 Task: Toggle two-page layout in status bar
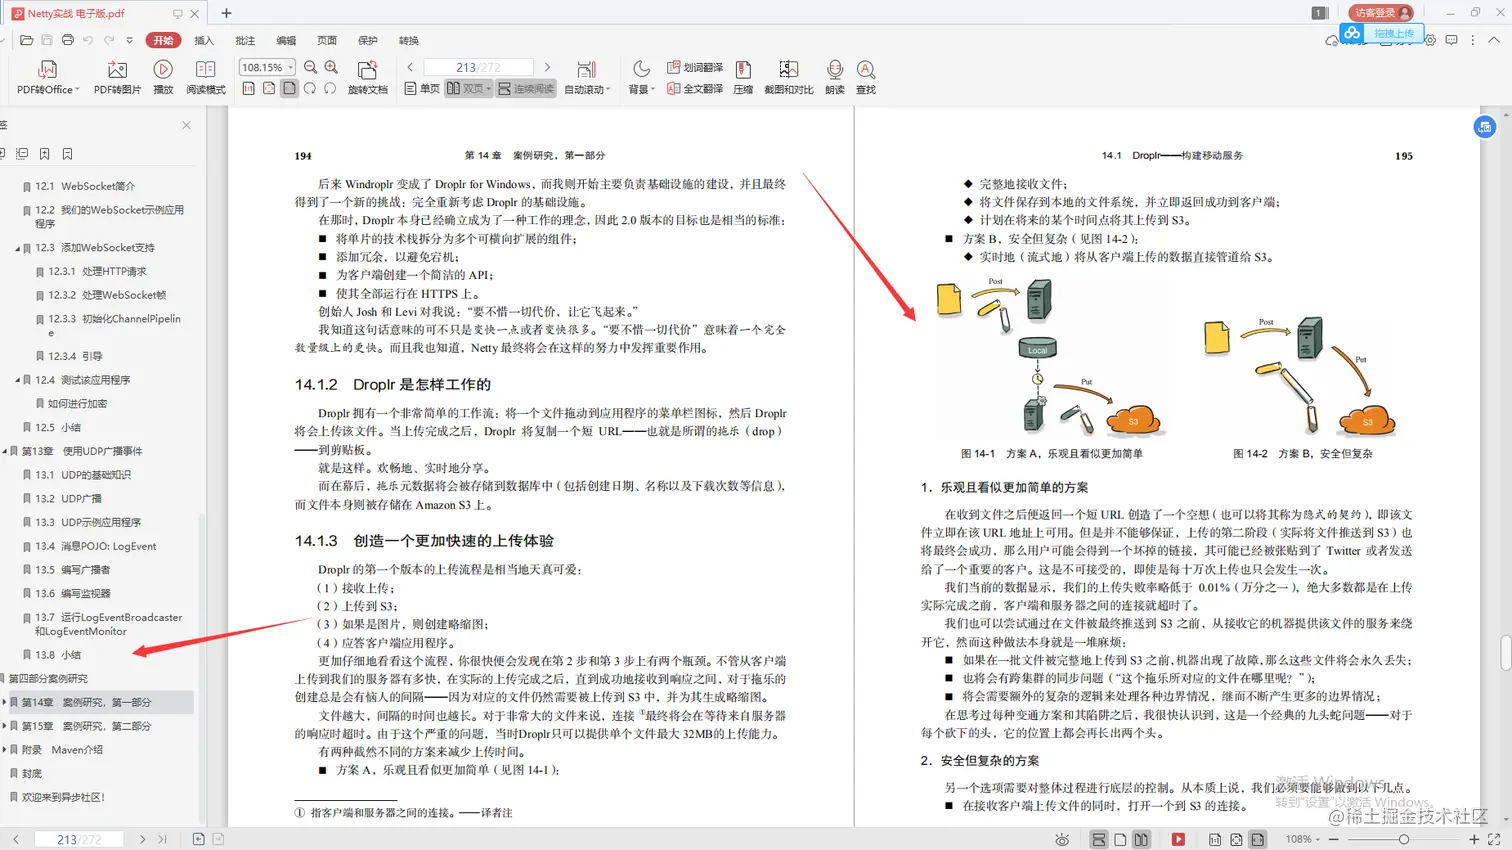[1141, 840]
